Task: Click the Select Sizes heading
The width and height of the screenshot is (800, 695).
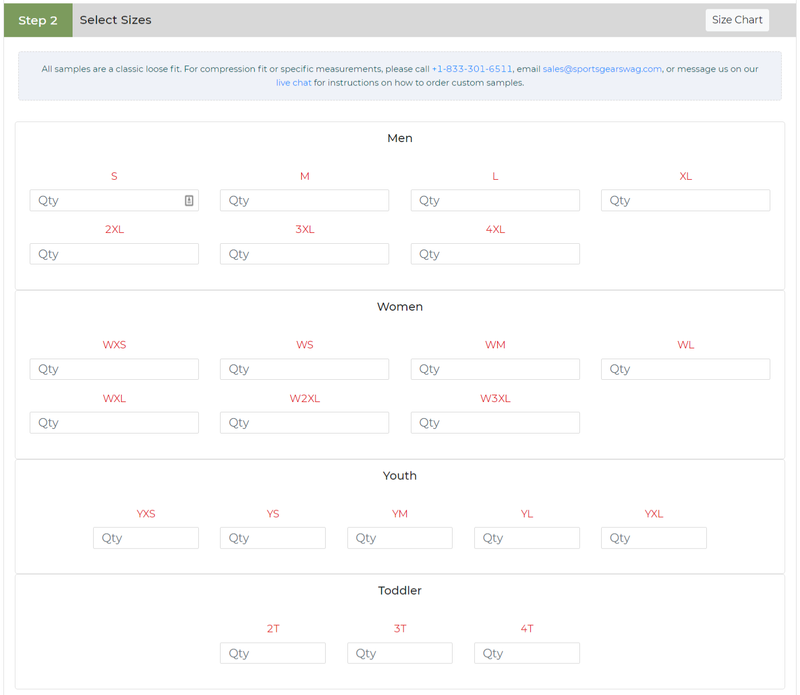Action: coord(115,20)
